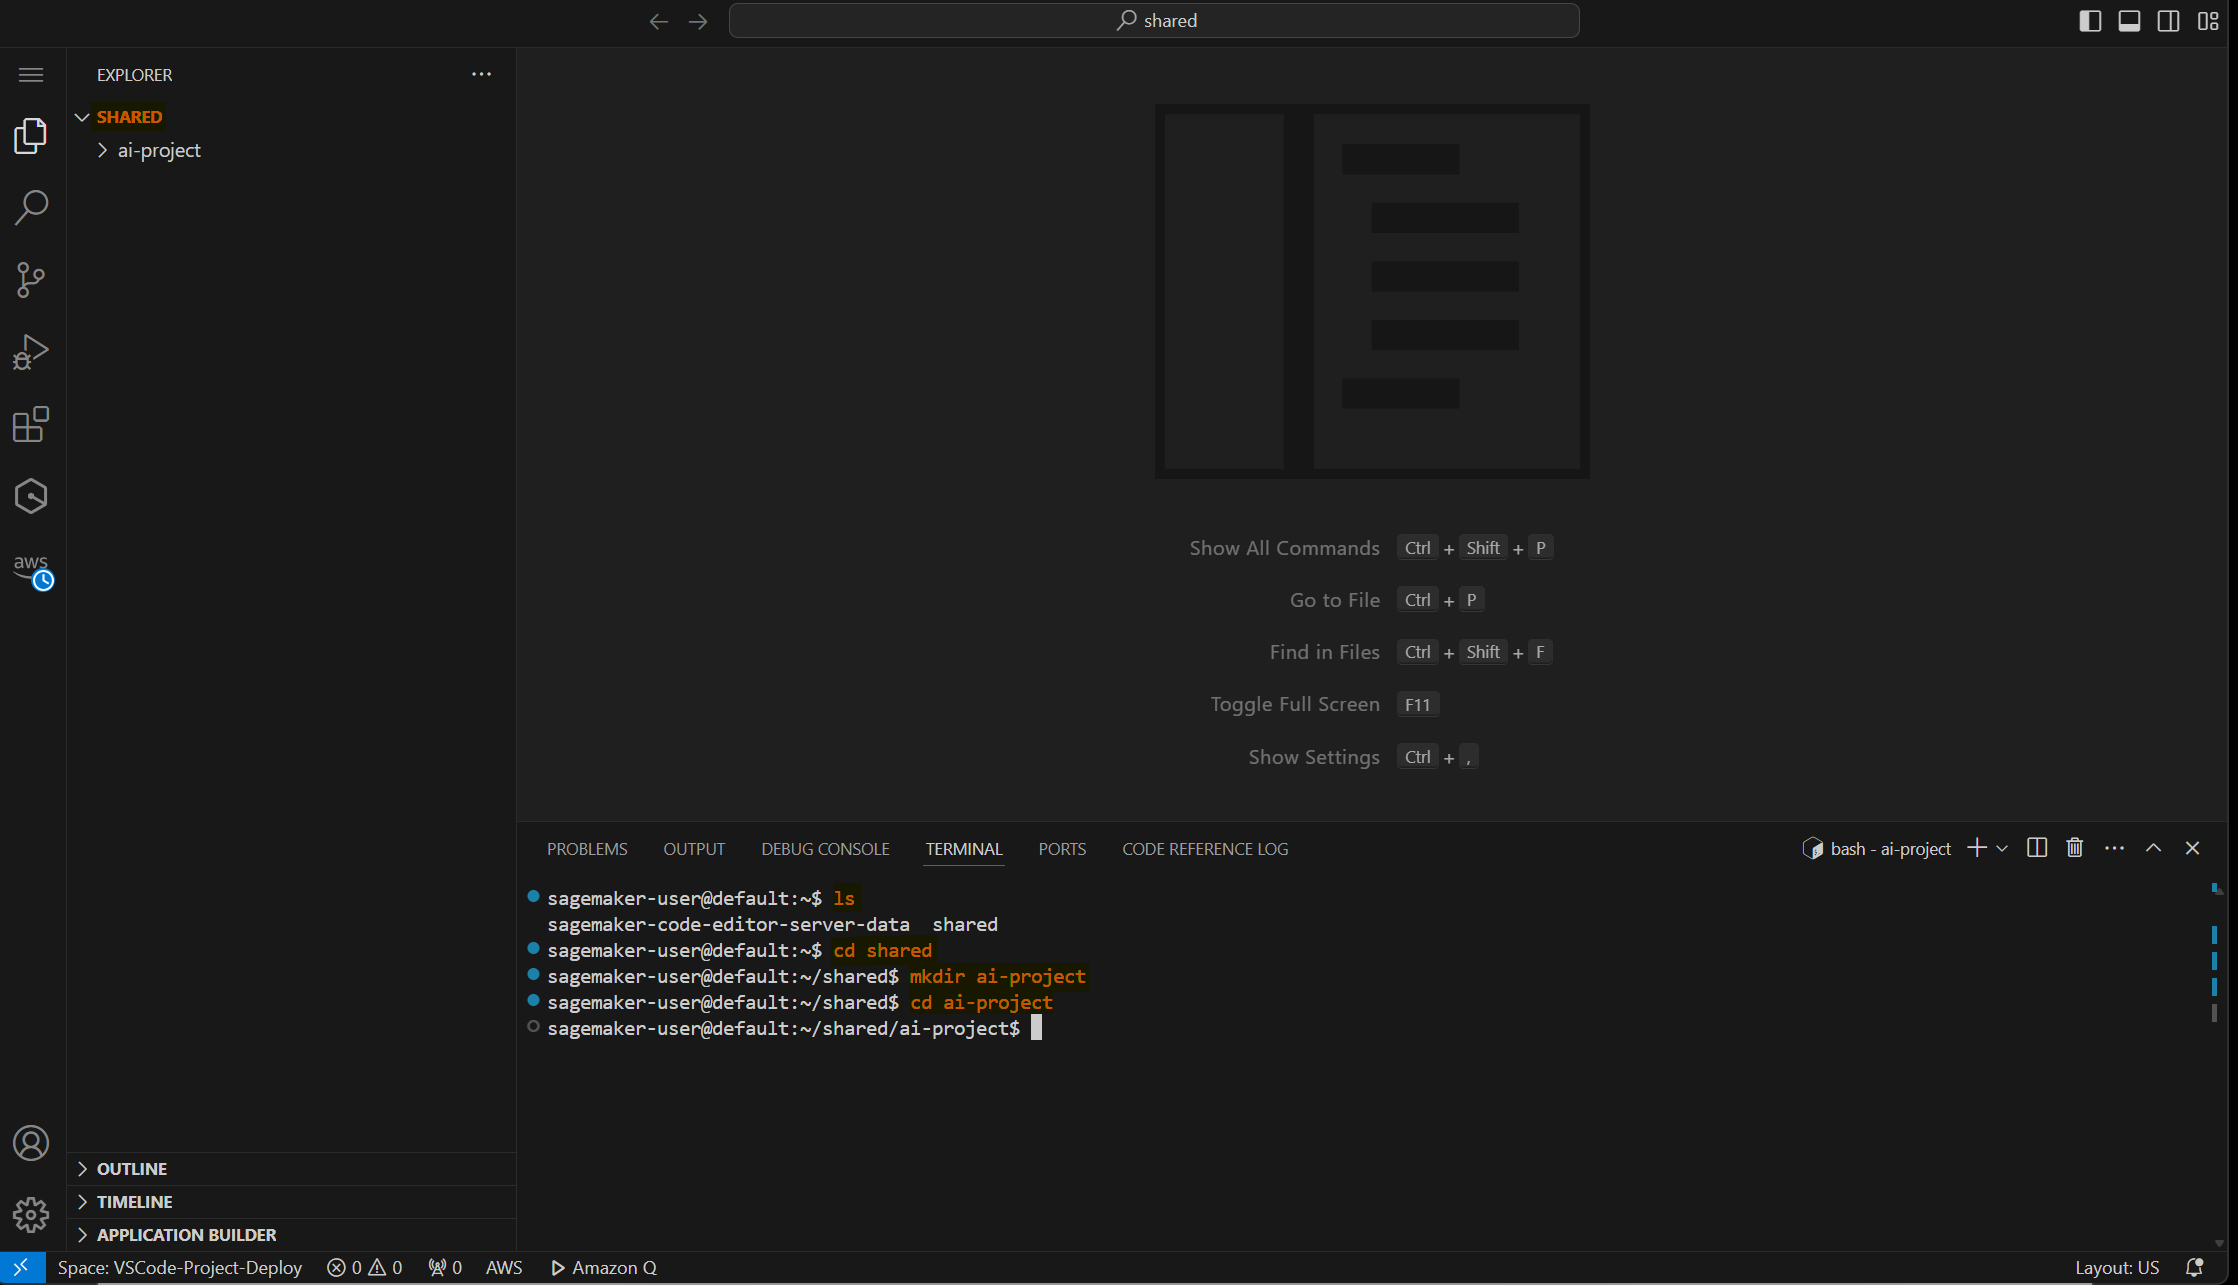Close the terminal panel
The height and width of the screenshot is (1285, 2238).
(x=2192, y=848)
